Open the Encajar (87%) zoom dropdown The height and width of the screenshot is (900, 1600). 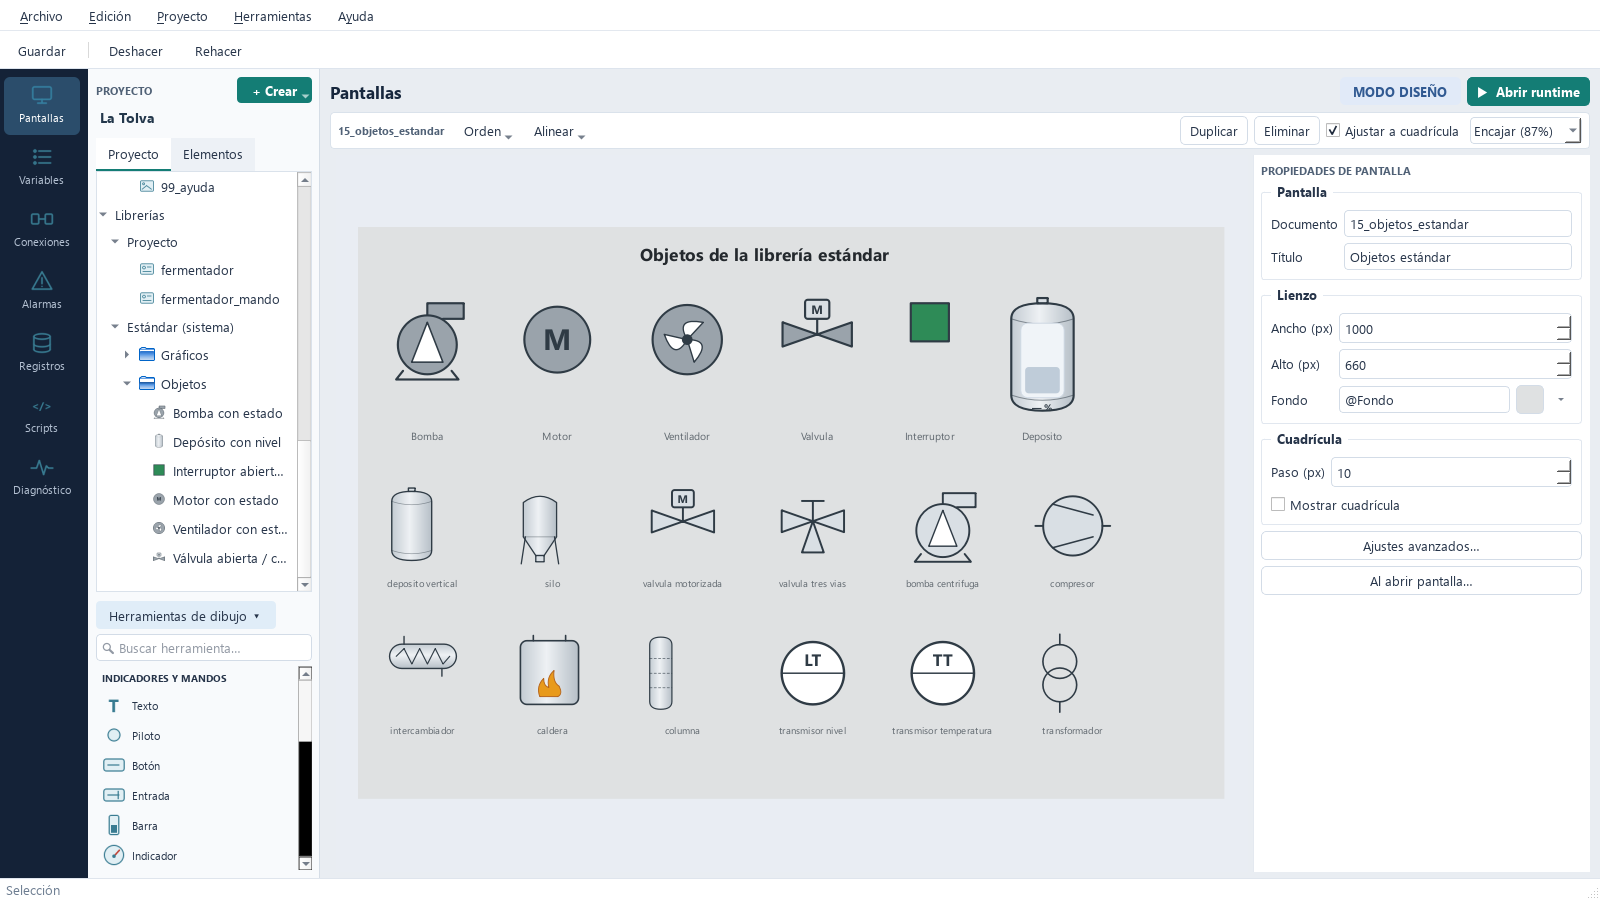pos(1526,131)
